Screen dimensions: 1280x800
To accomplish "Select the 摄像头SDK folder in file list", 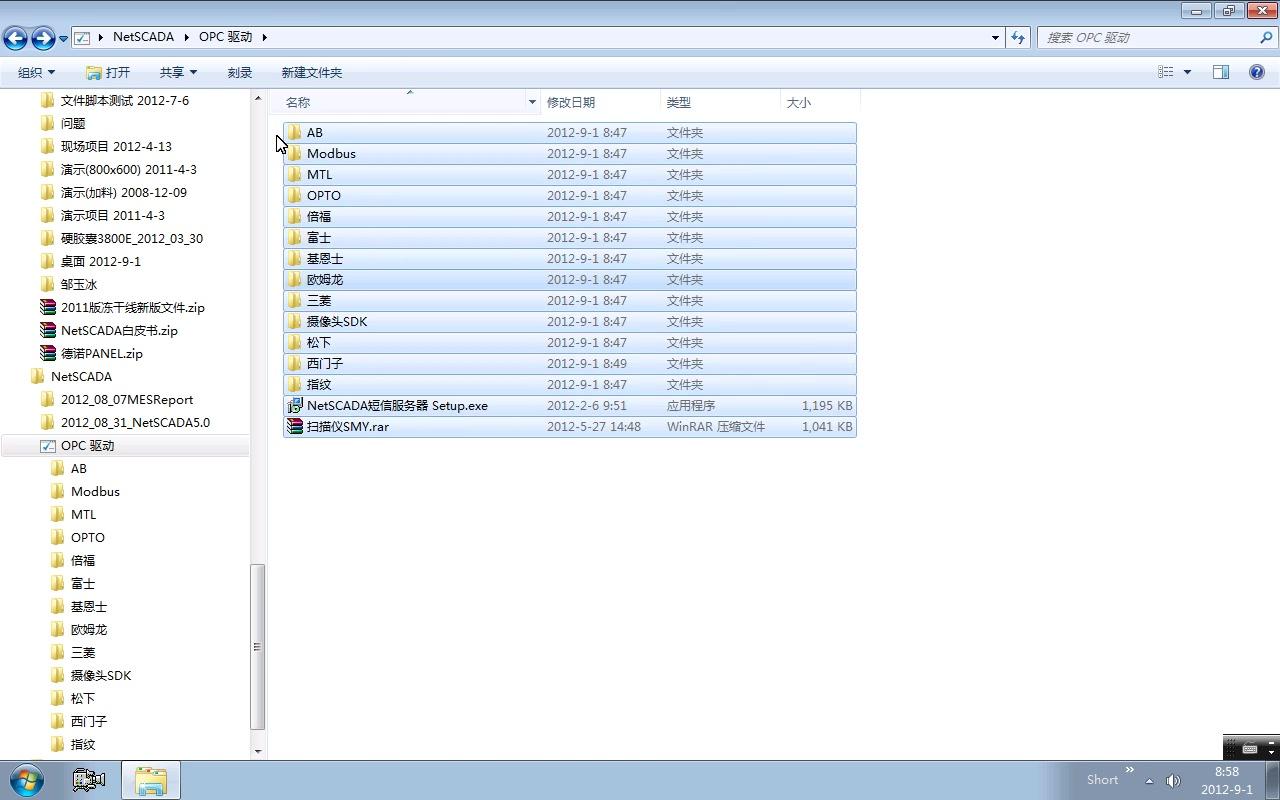I will tap(570, 321).
